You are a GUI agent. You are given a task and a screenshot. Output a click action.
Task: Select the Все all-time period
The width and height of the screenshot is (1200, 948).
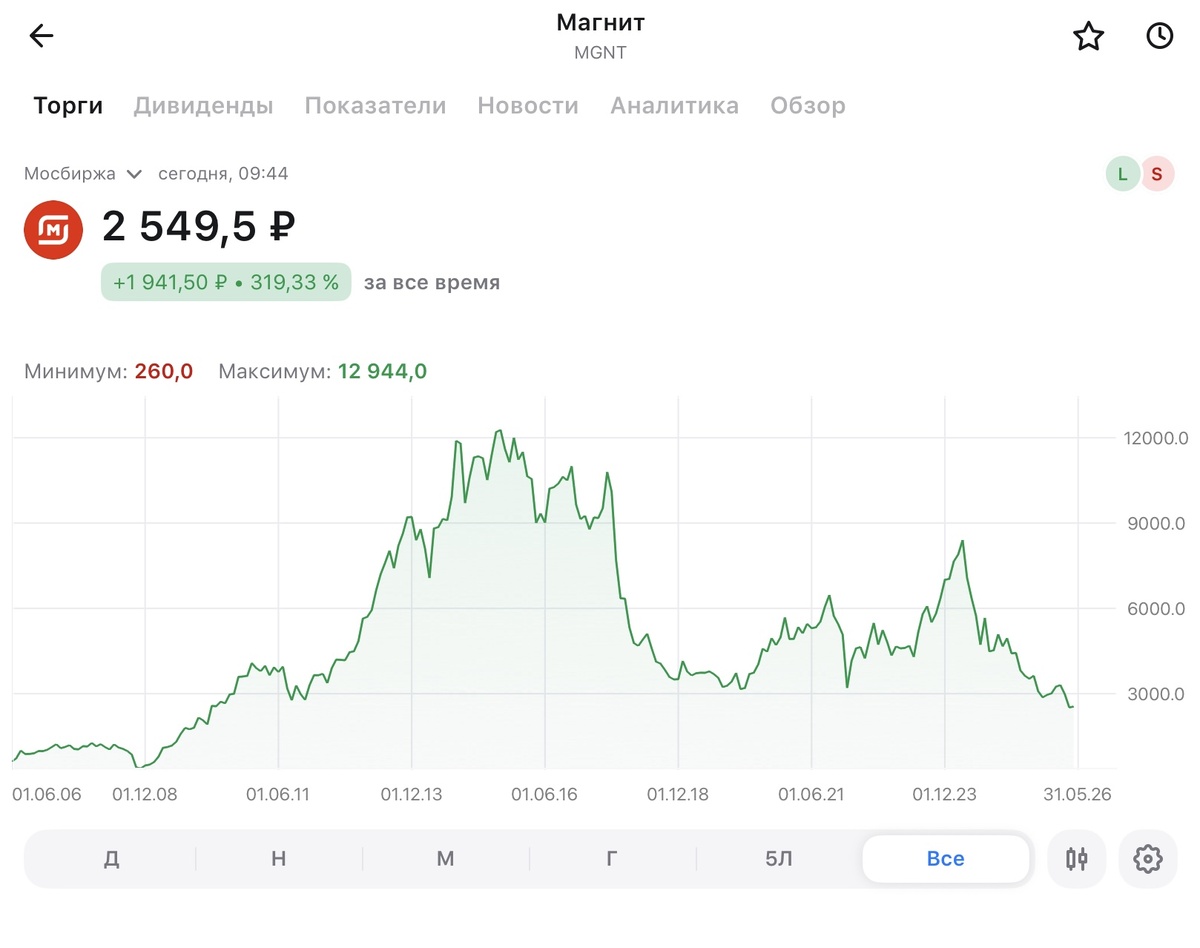point(946,859)
